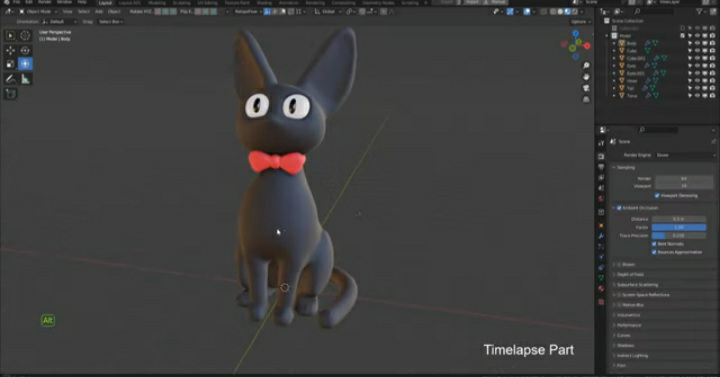
Task: Collapse the Model collection in outliner
Action: (x=607, y=36)
